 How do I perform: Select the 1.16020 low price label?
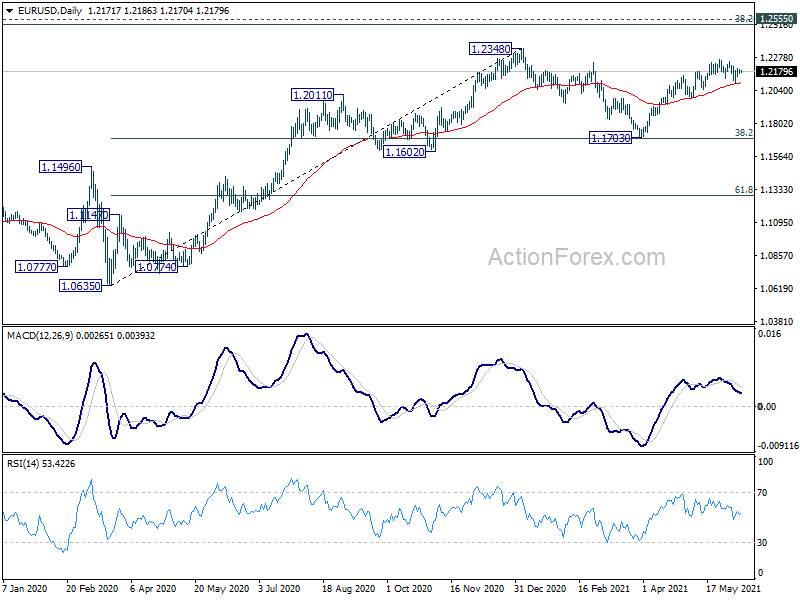(405, 152)
